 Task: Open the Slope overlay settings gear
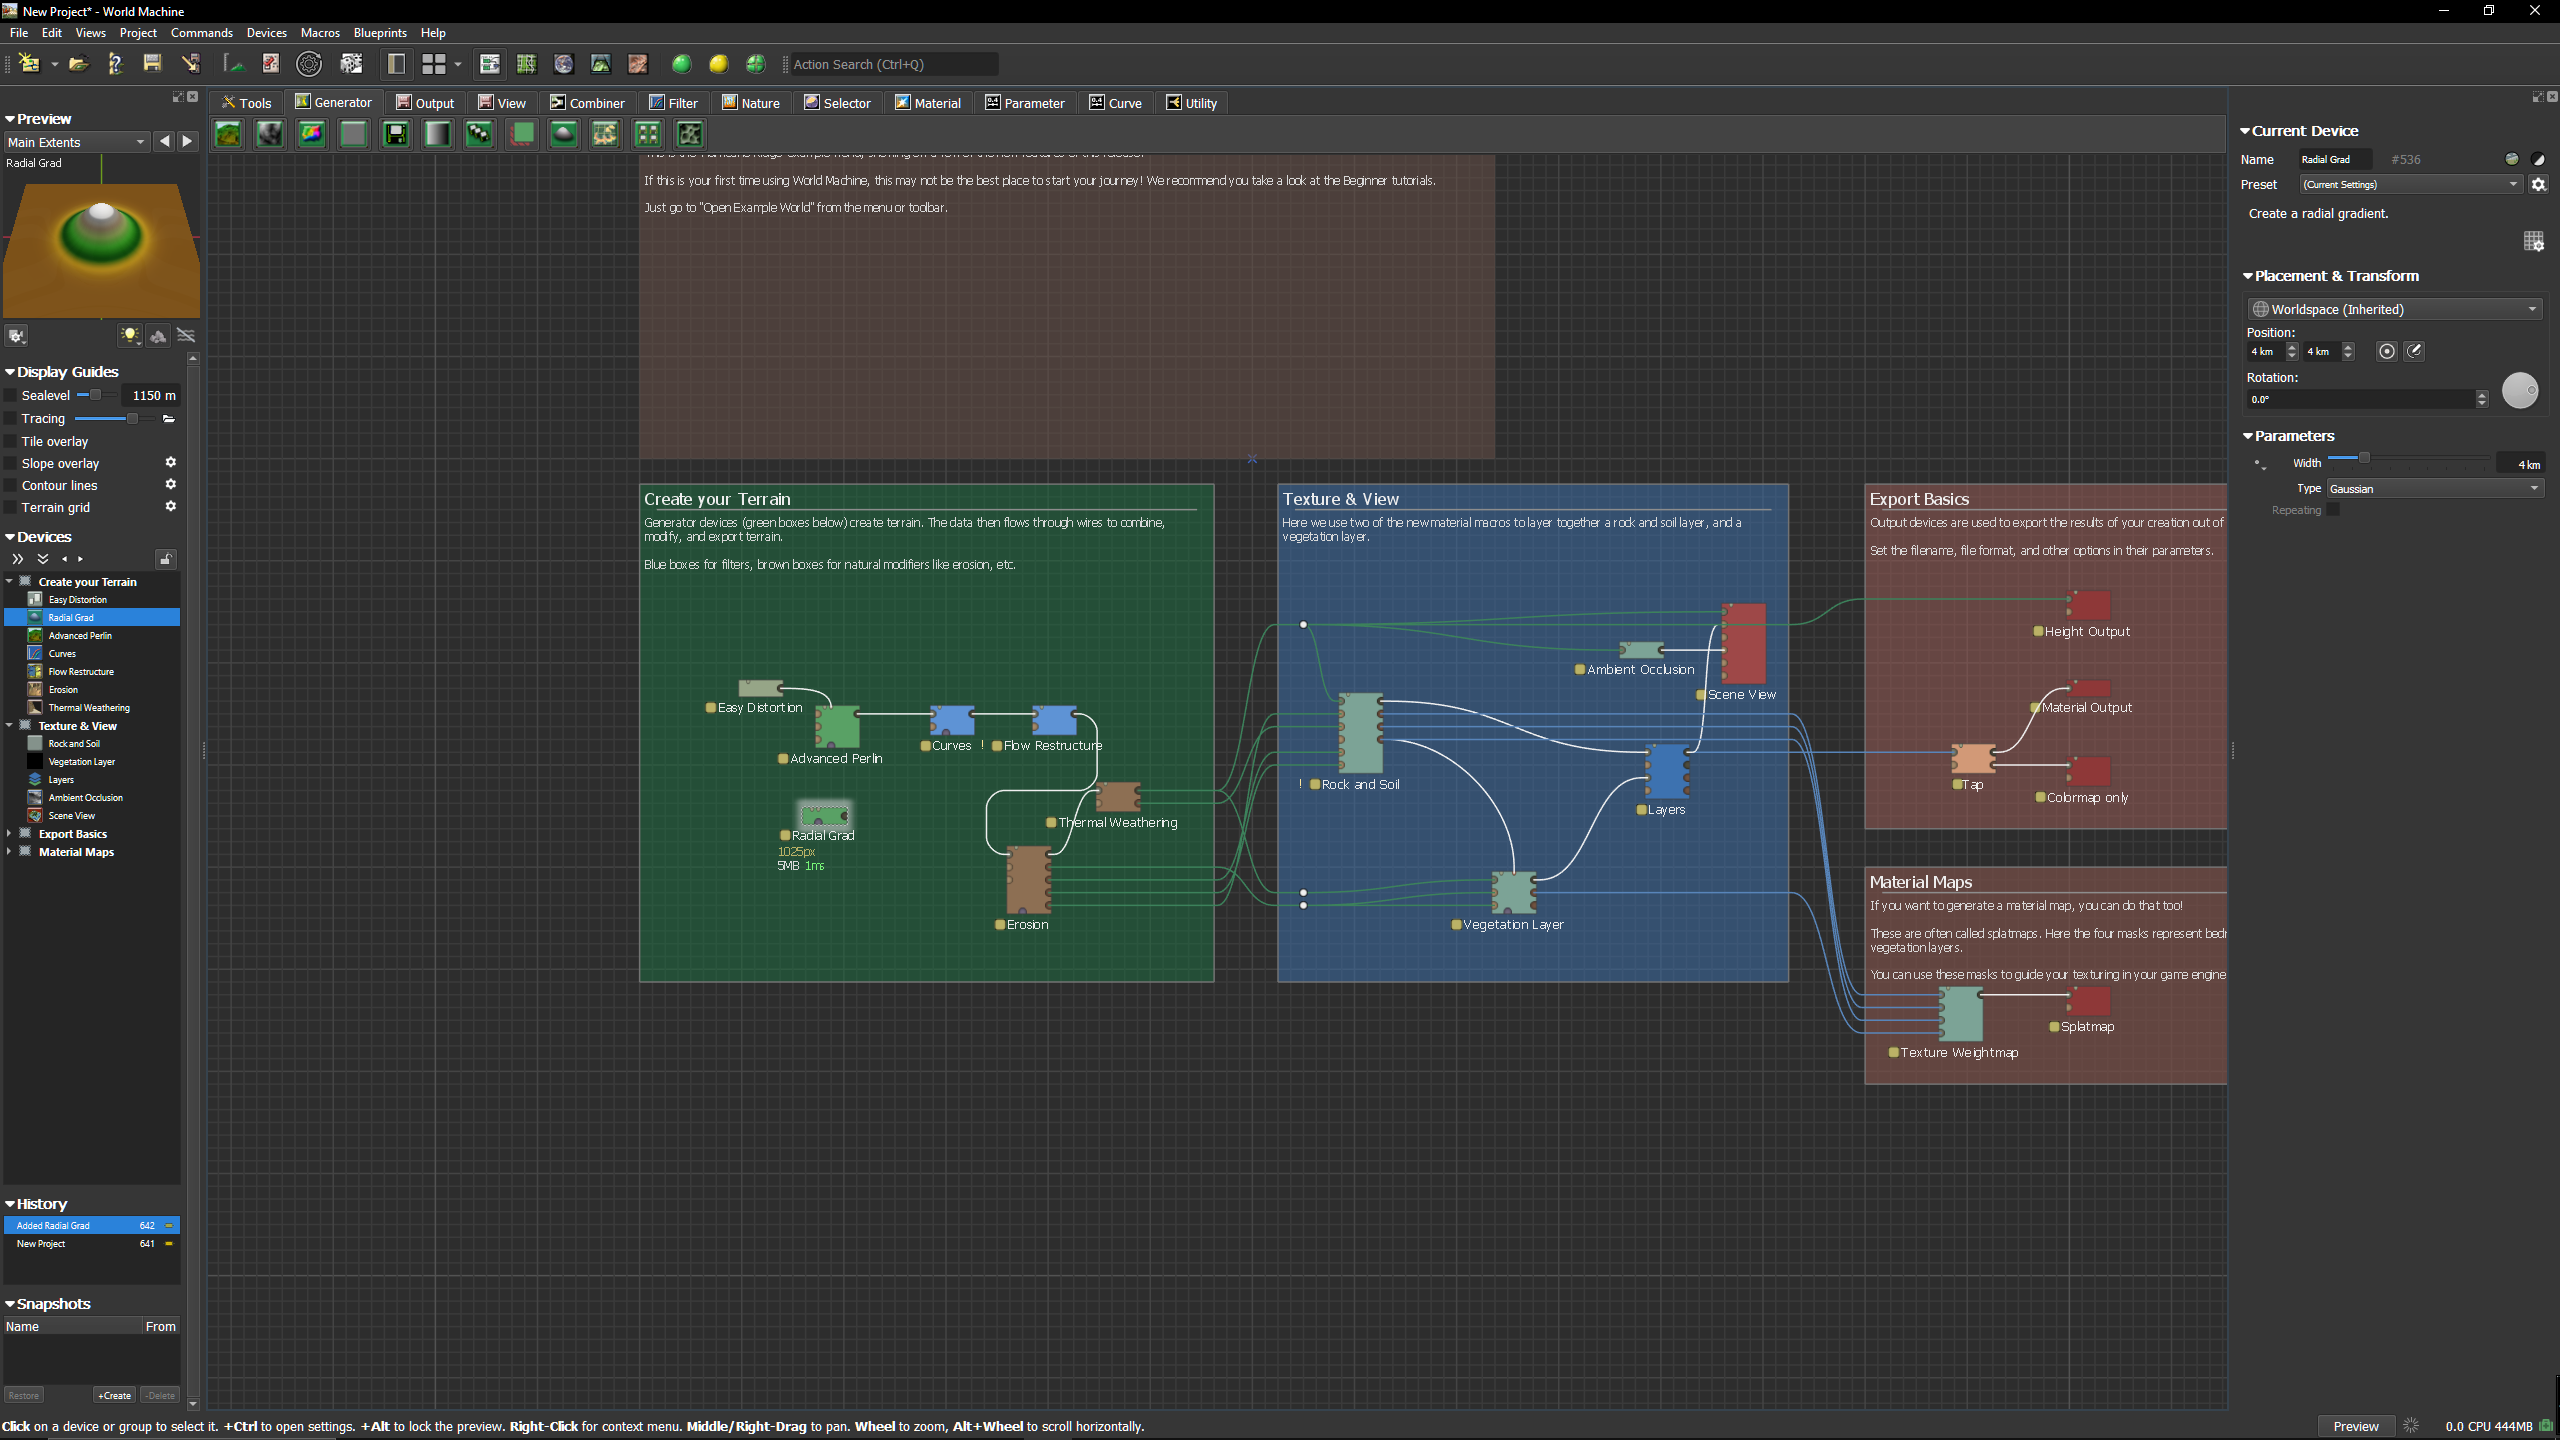click(x=171, y=463)
